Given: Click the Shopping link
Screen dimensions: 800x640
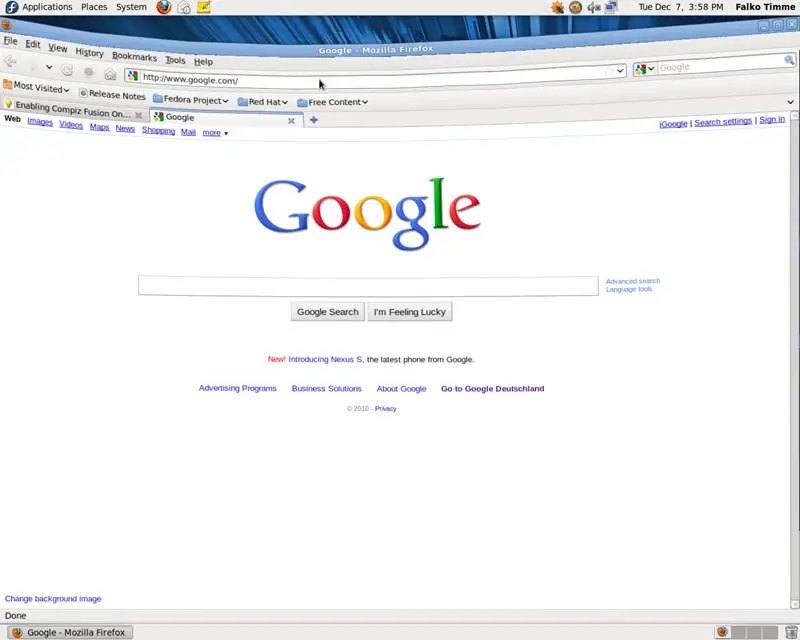Looking at the screenshot, I should tap(158, 131).
